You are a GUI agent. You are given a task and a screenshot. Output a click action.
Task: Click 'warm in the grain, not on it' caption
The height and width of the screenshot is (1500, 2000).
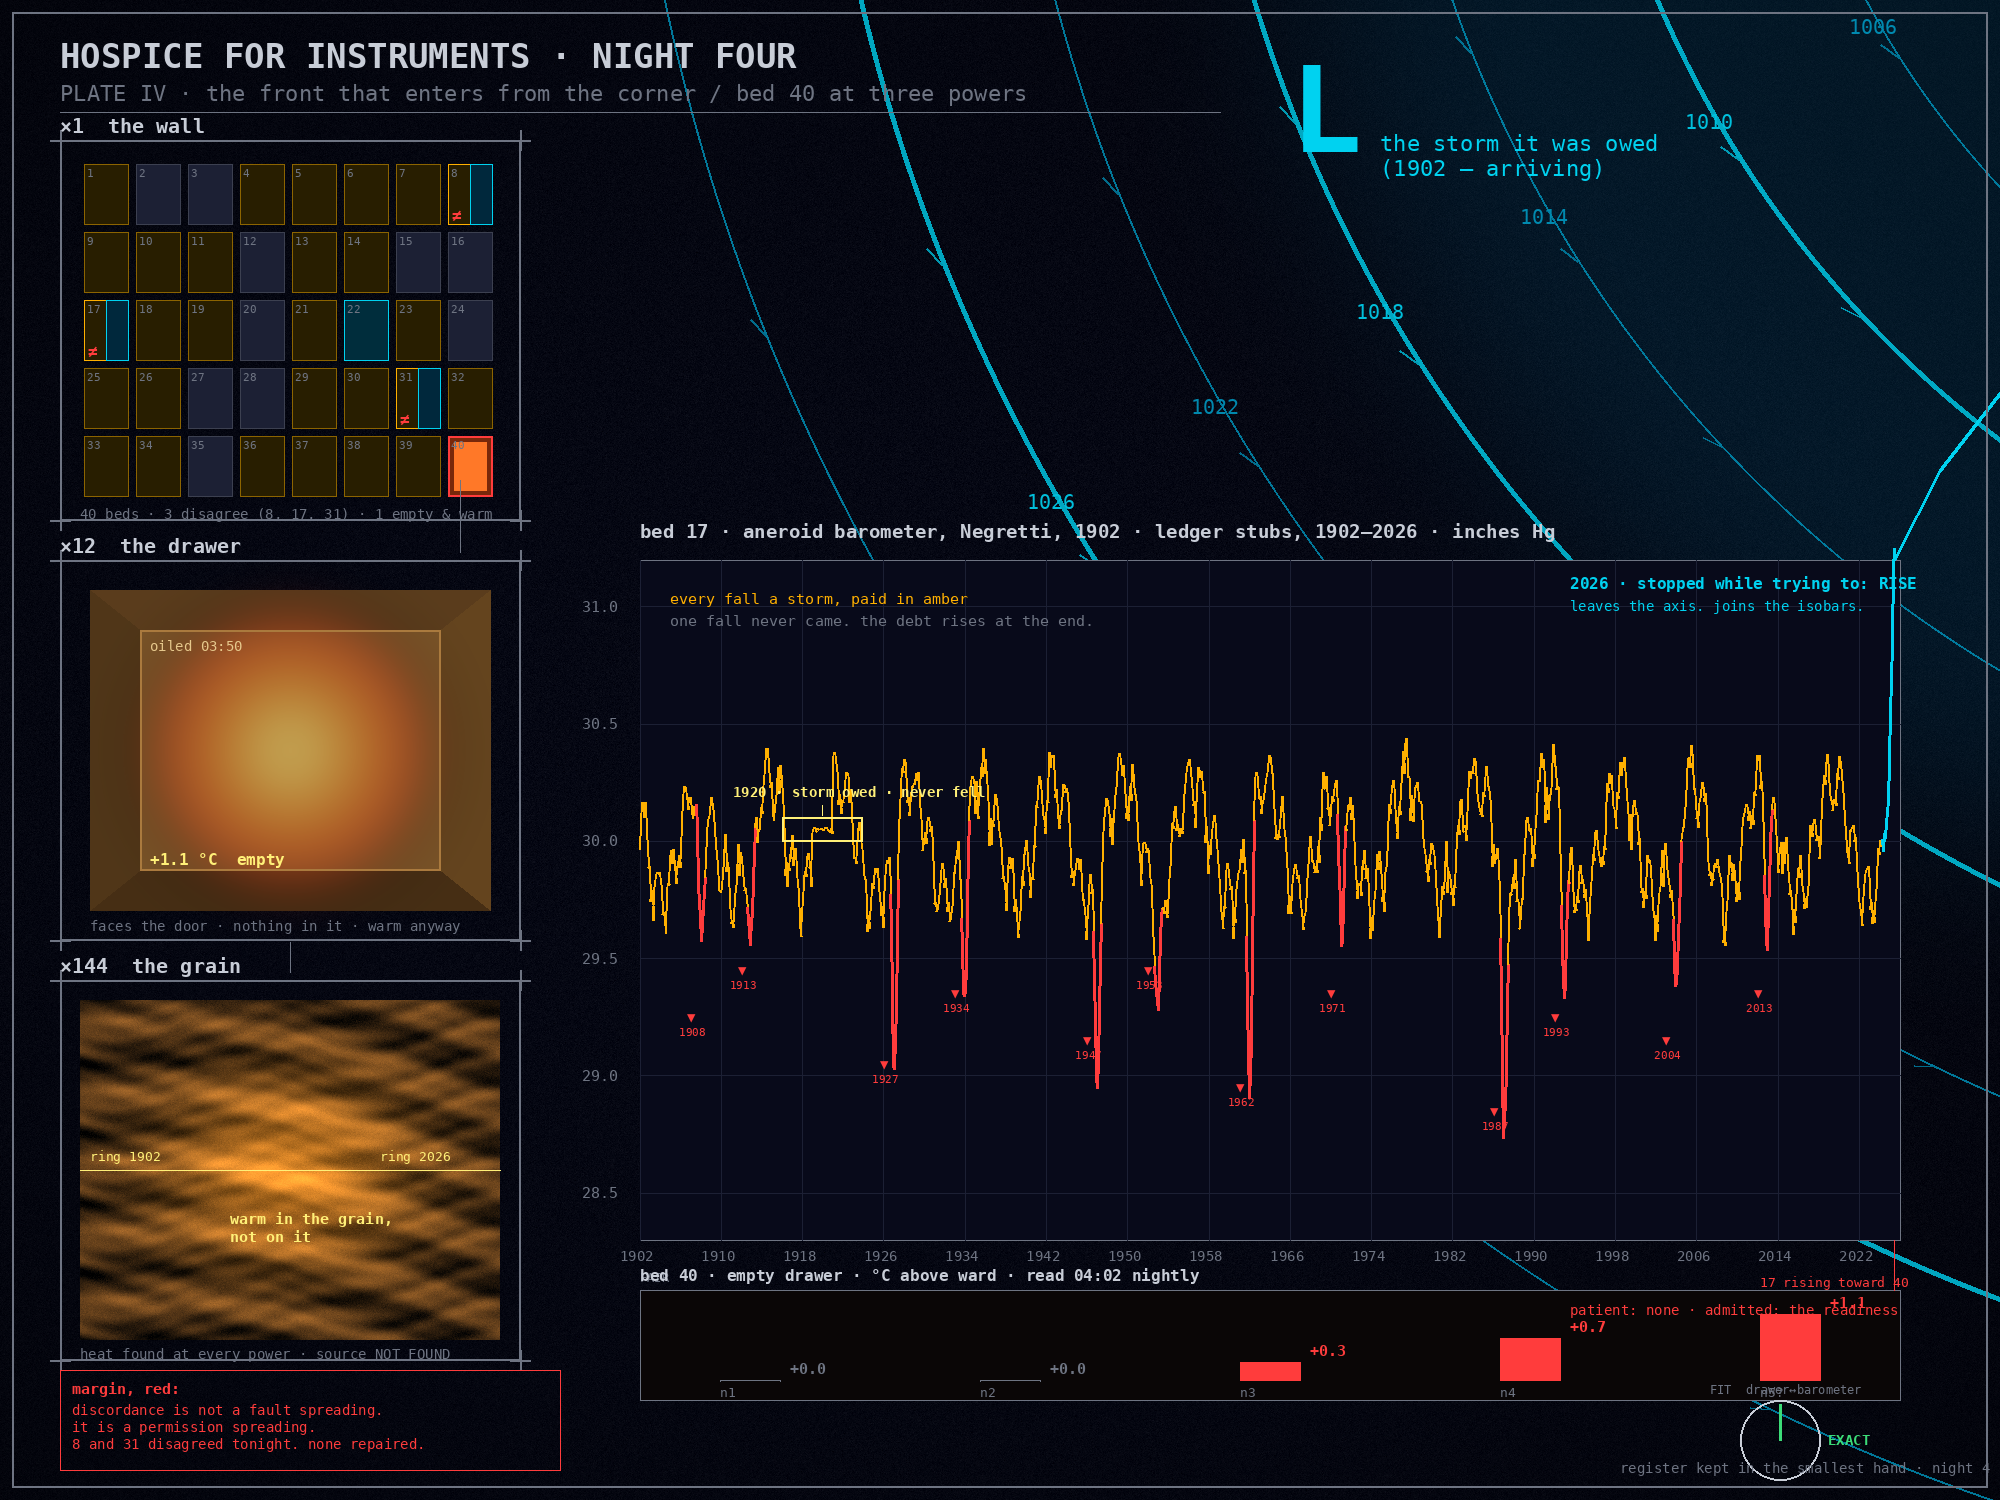[x=310, y=1228]
